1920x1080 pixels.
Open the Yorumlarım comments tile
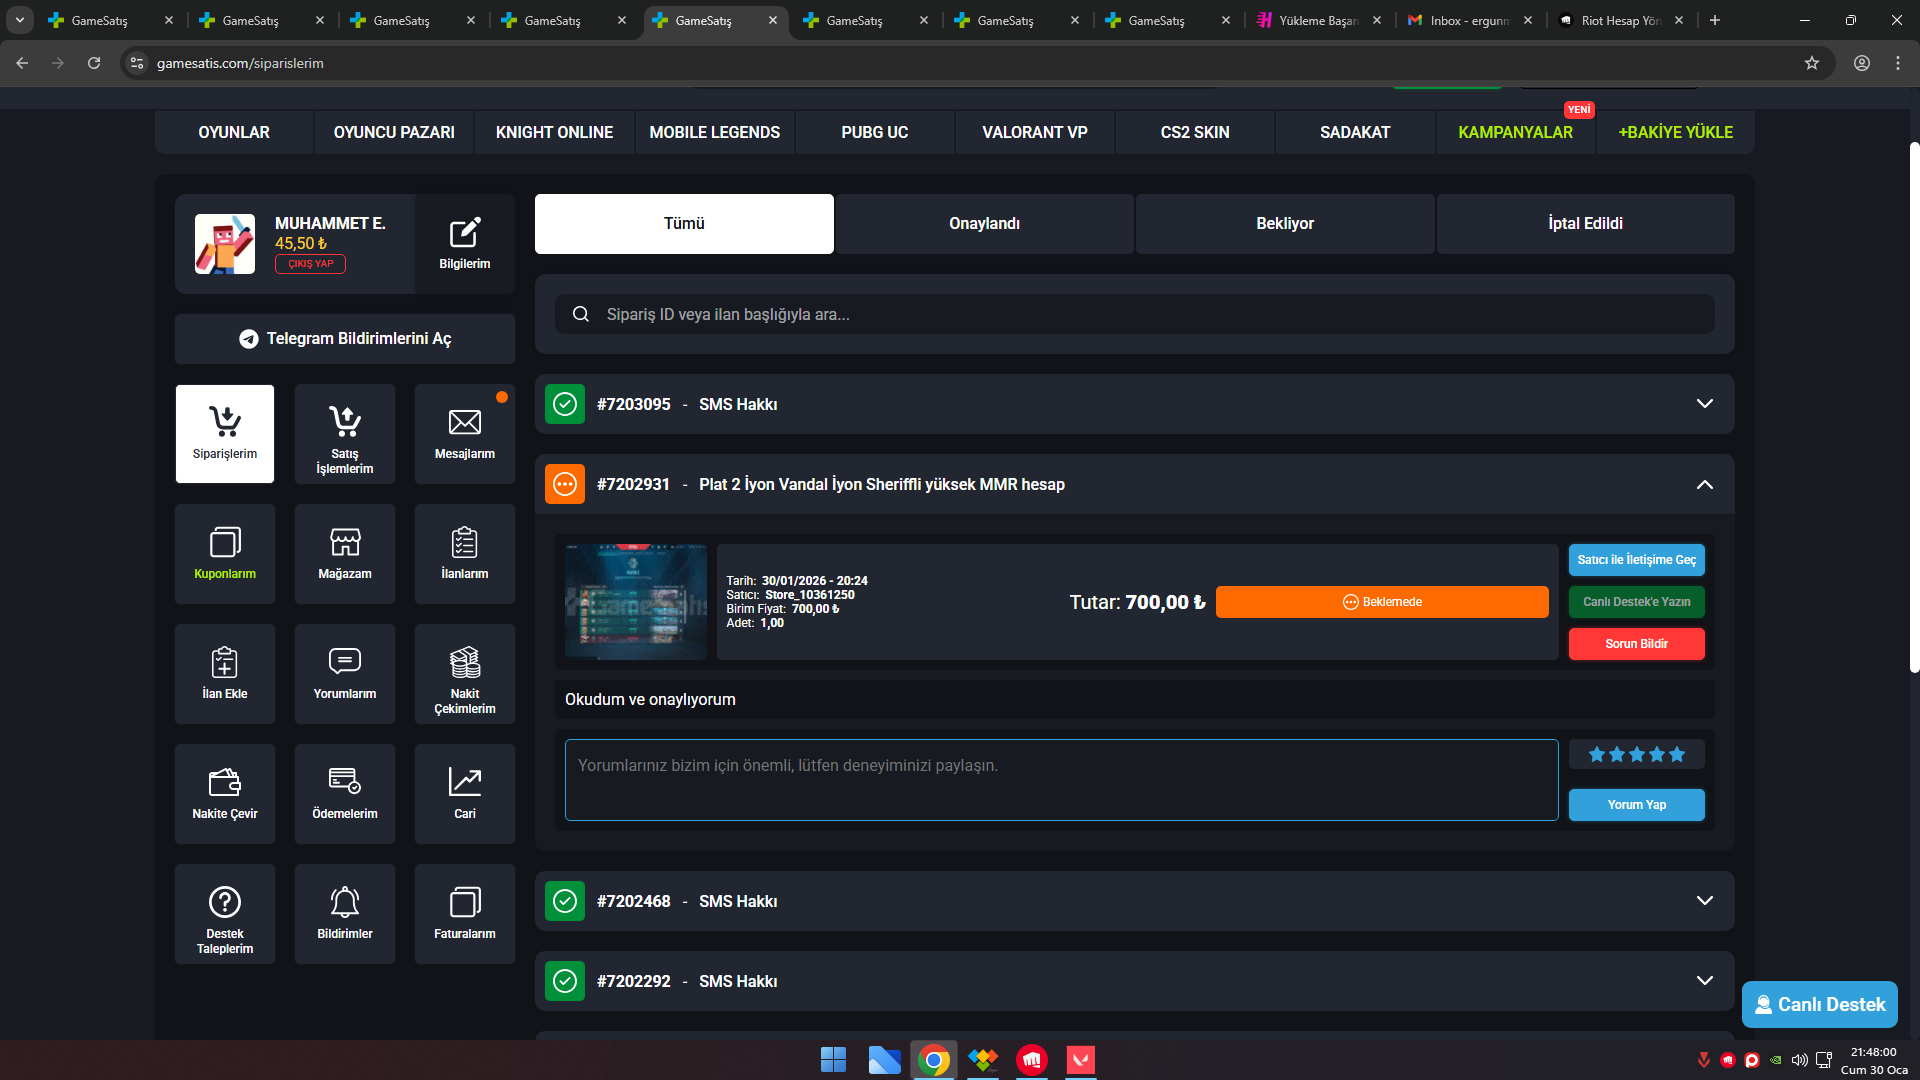pyautogui.click(x=345, y=674)
